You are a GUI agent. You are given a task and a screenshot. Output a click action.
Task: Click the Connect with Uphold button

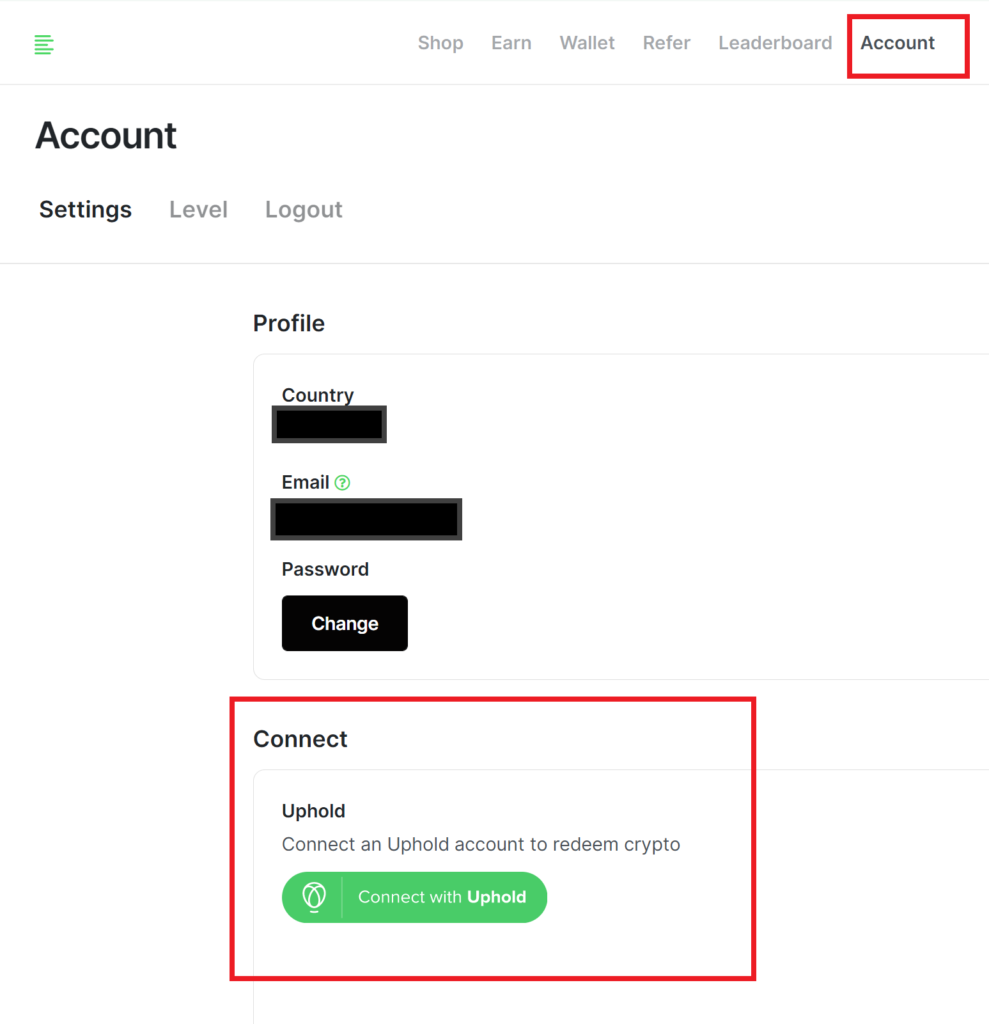pos(441,897)
